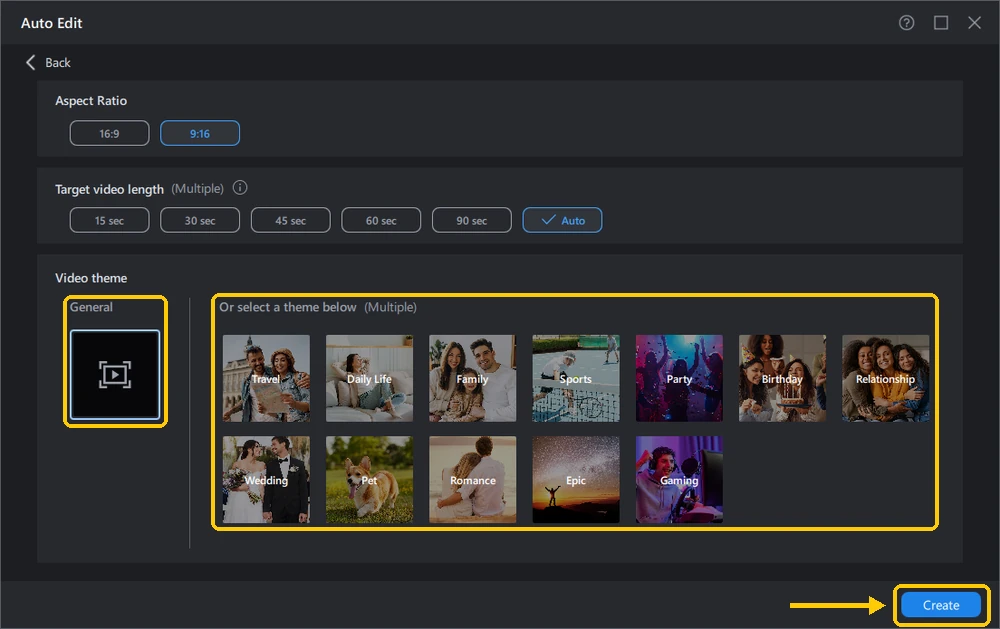Viewport: 1000px width, 629px height.
Task: Click the 'Target video length' label
Action: tap(109, 189)
